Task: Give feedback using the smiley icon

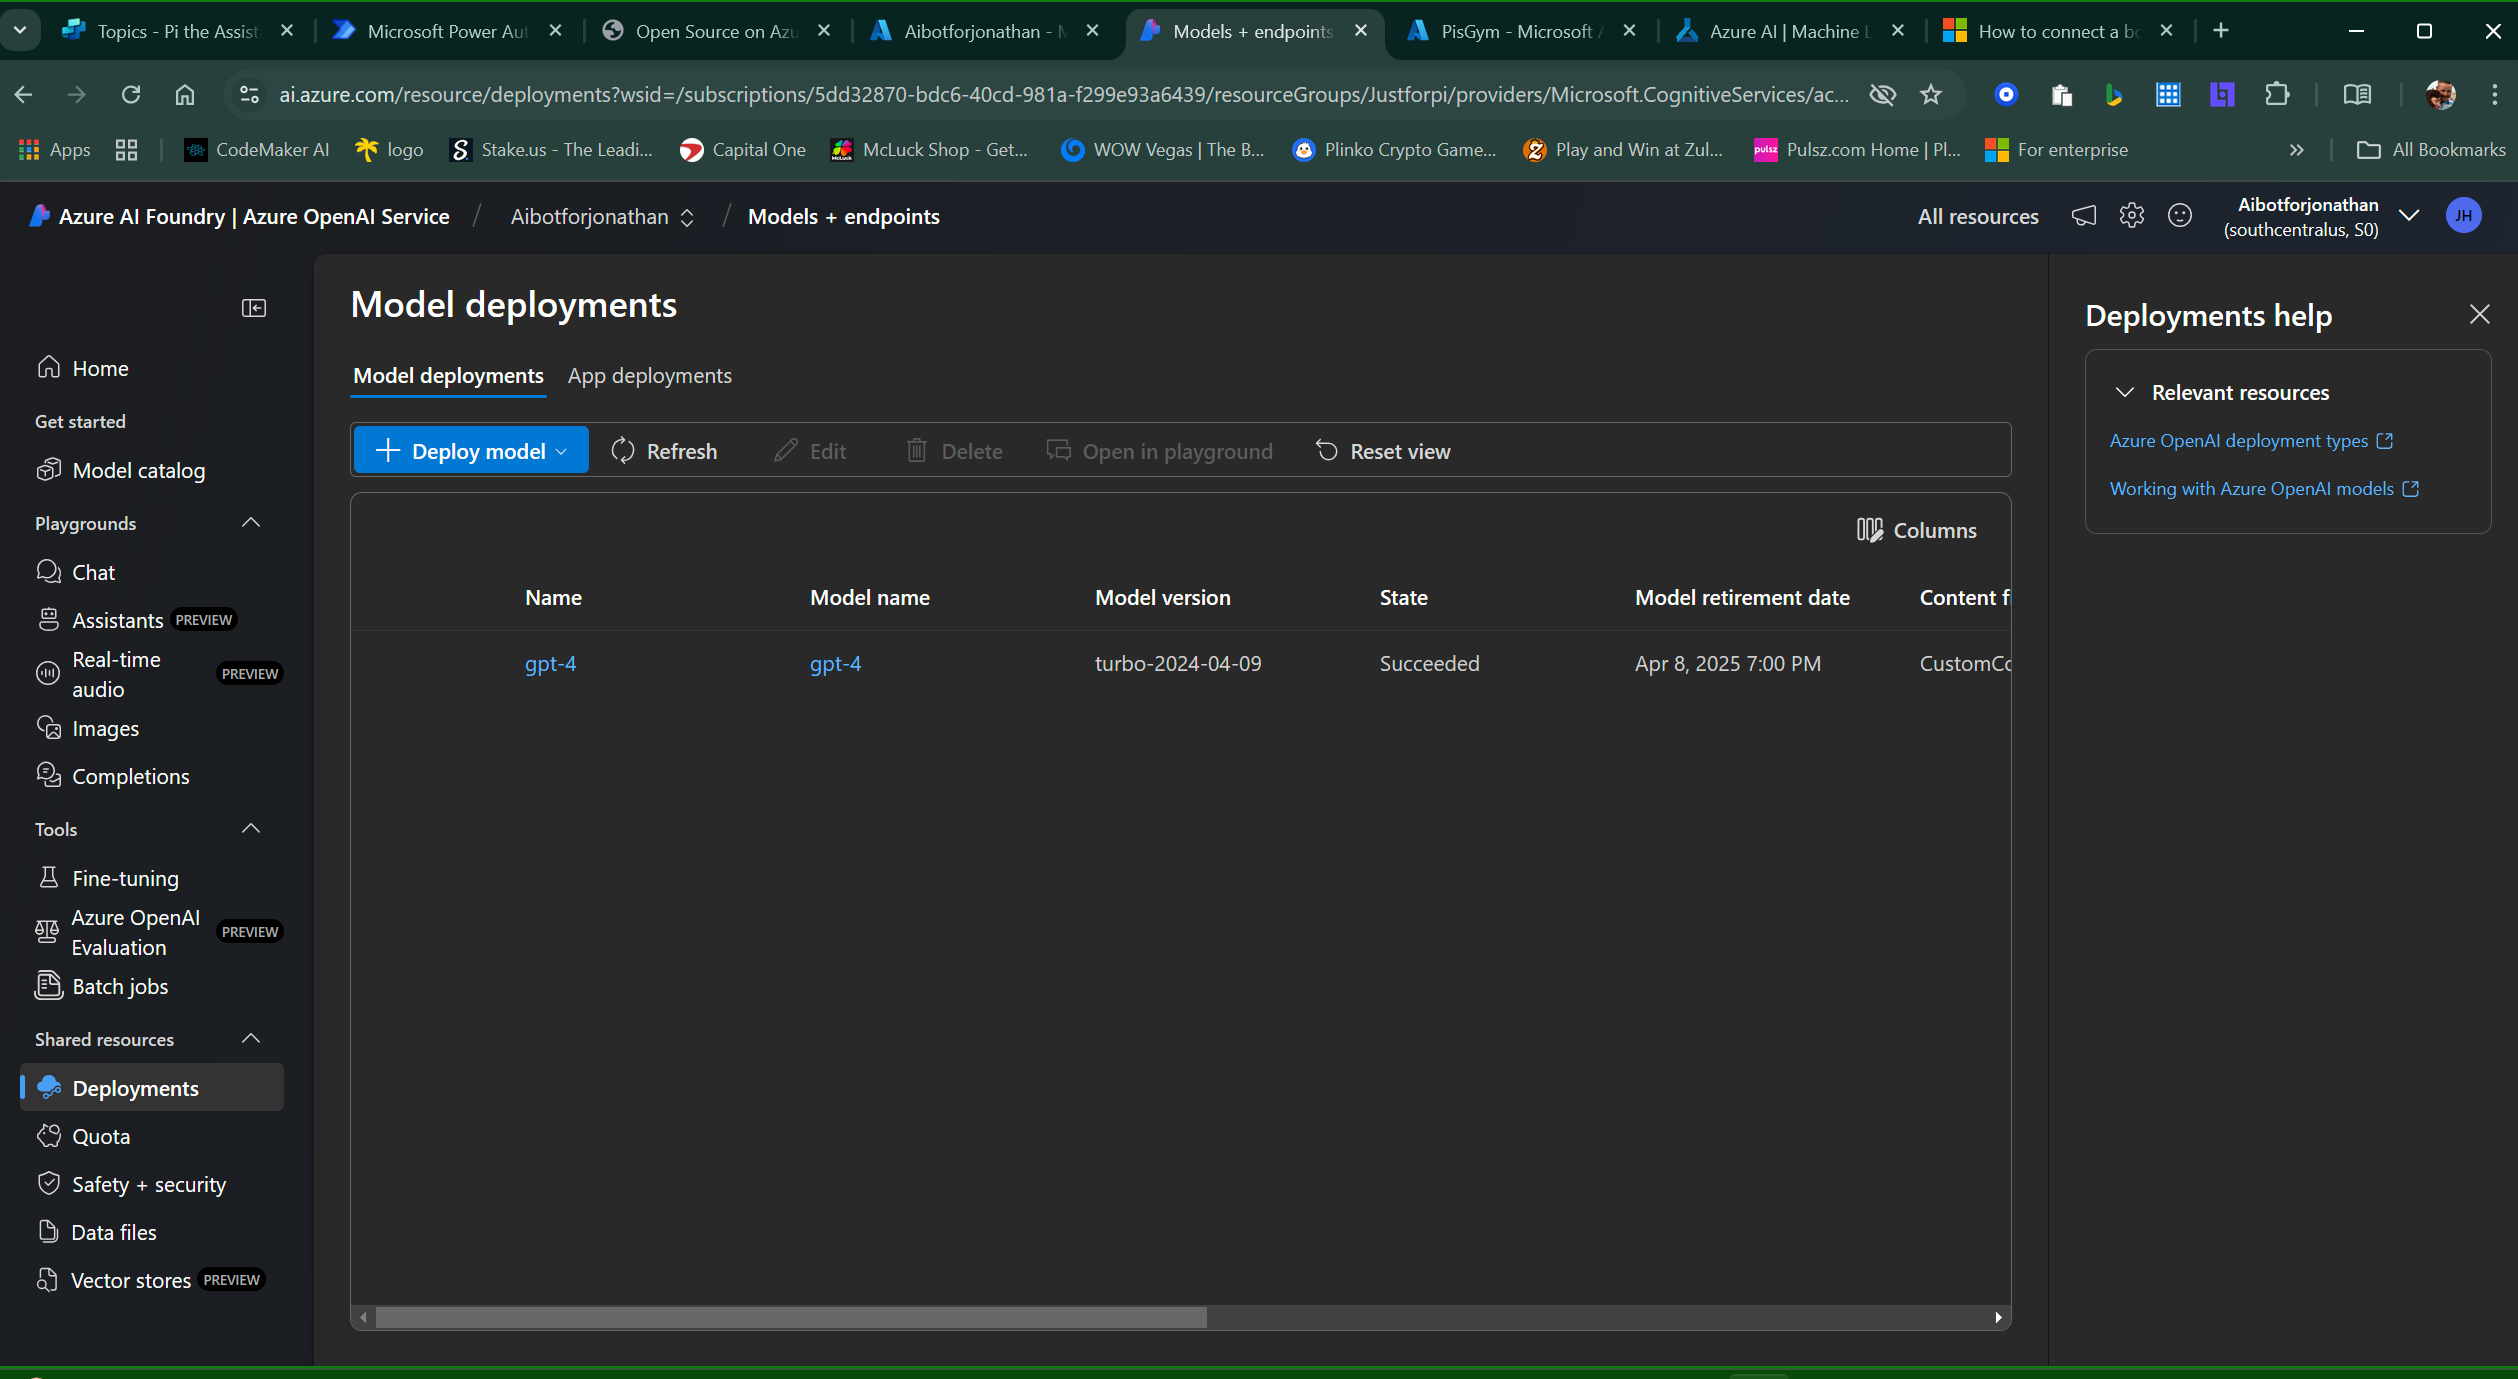Action: 2180,215
